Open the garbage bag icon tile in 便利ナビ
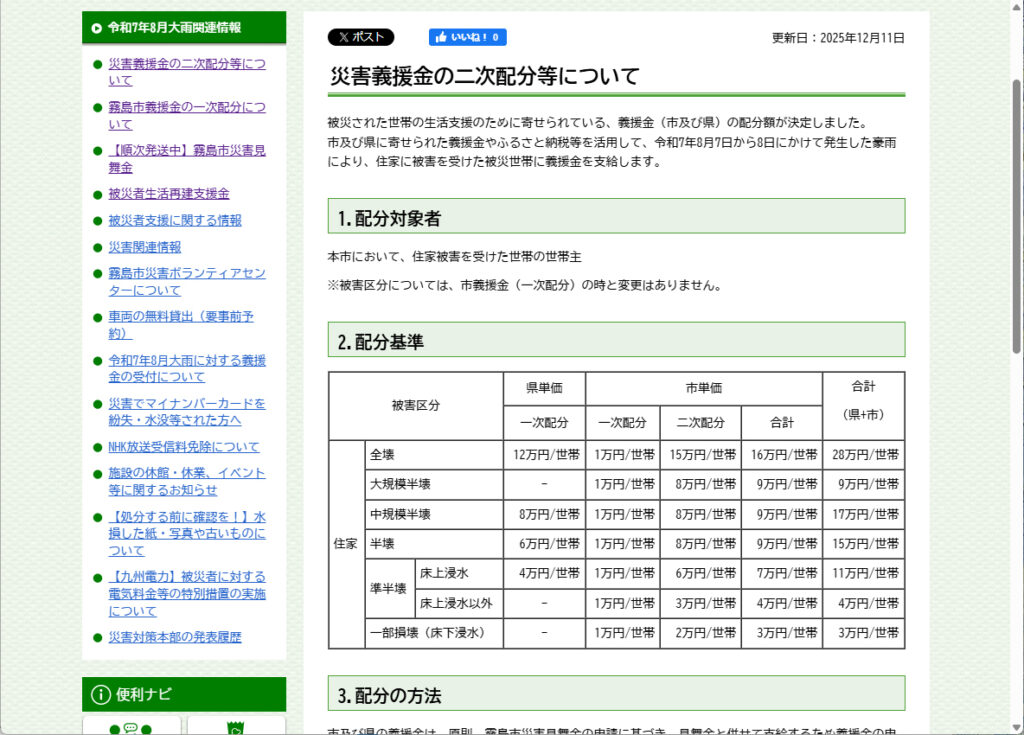Screen dimensions: 1024x735 click(x=236, y=727)
